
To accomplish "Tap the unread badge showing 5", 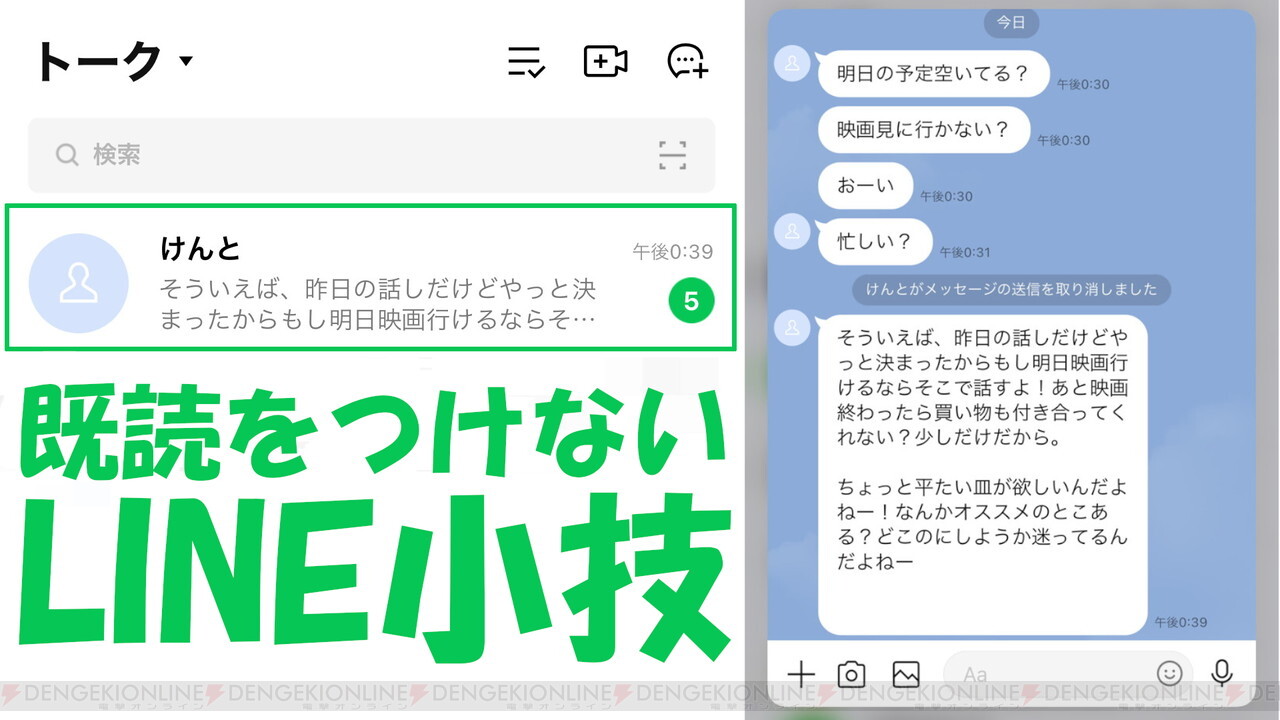I will [691, 300].
